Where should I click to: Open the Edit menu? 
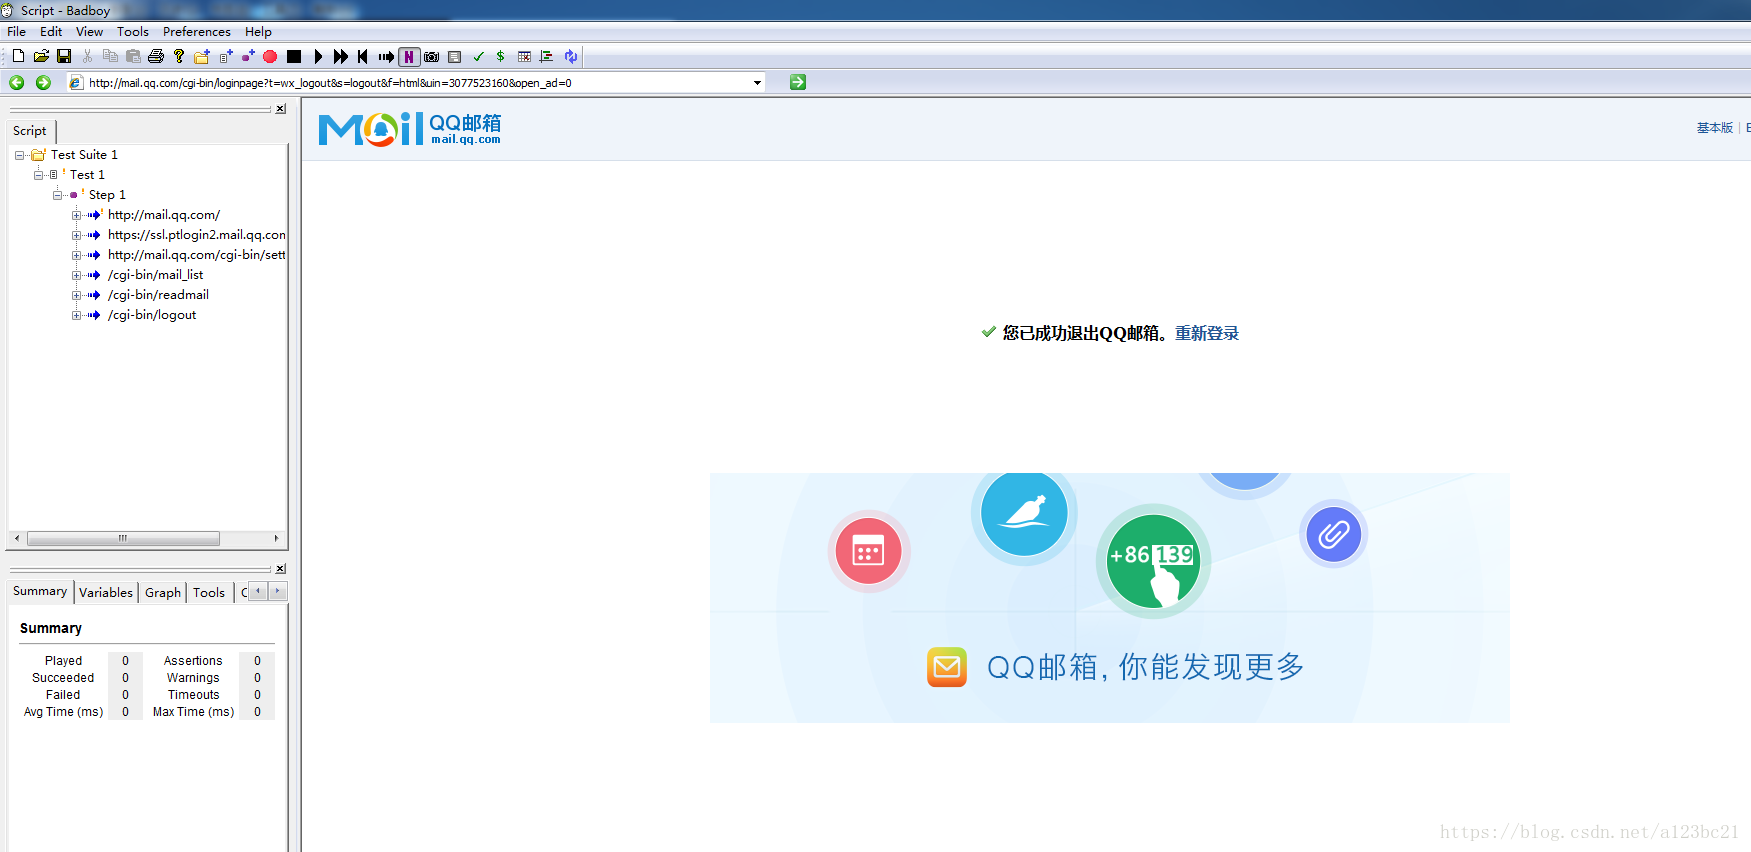(x=51, y=32)
